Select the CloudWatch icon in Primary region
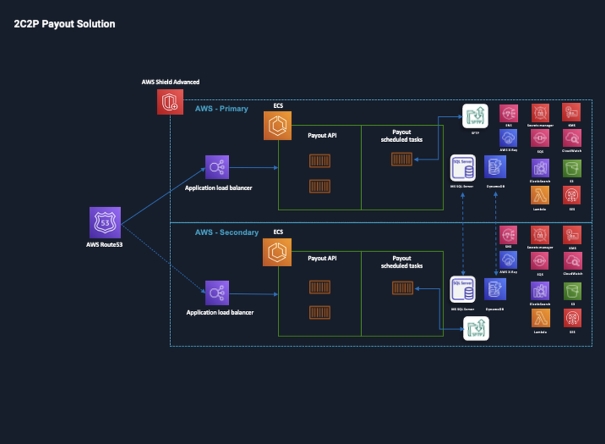The height and width of the screenshot is (444, 605). 572,139
